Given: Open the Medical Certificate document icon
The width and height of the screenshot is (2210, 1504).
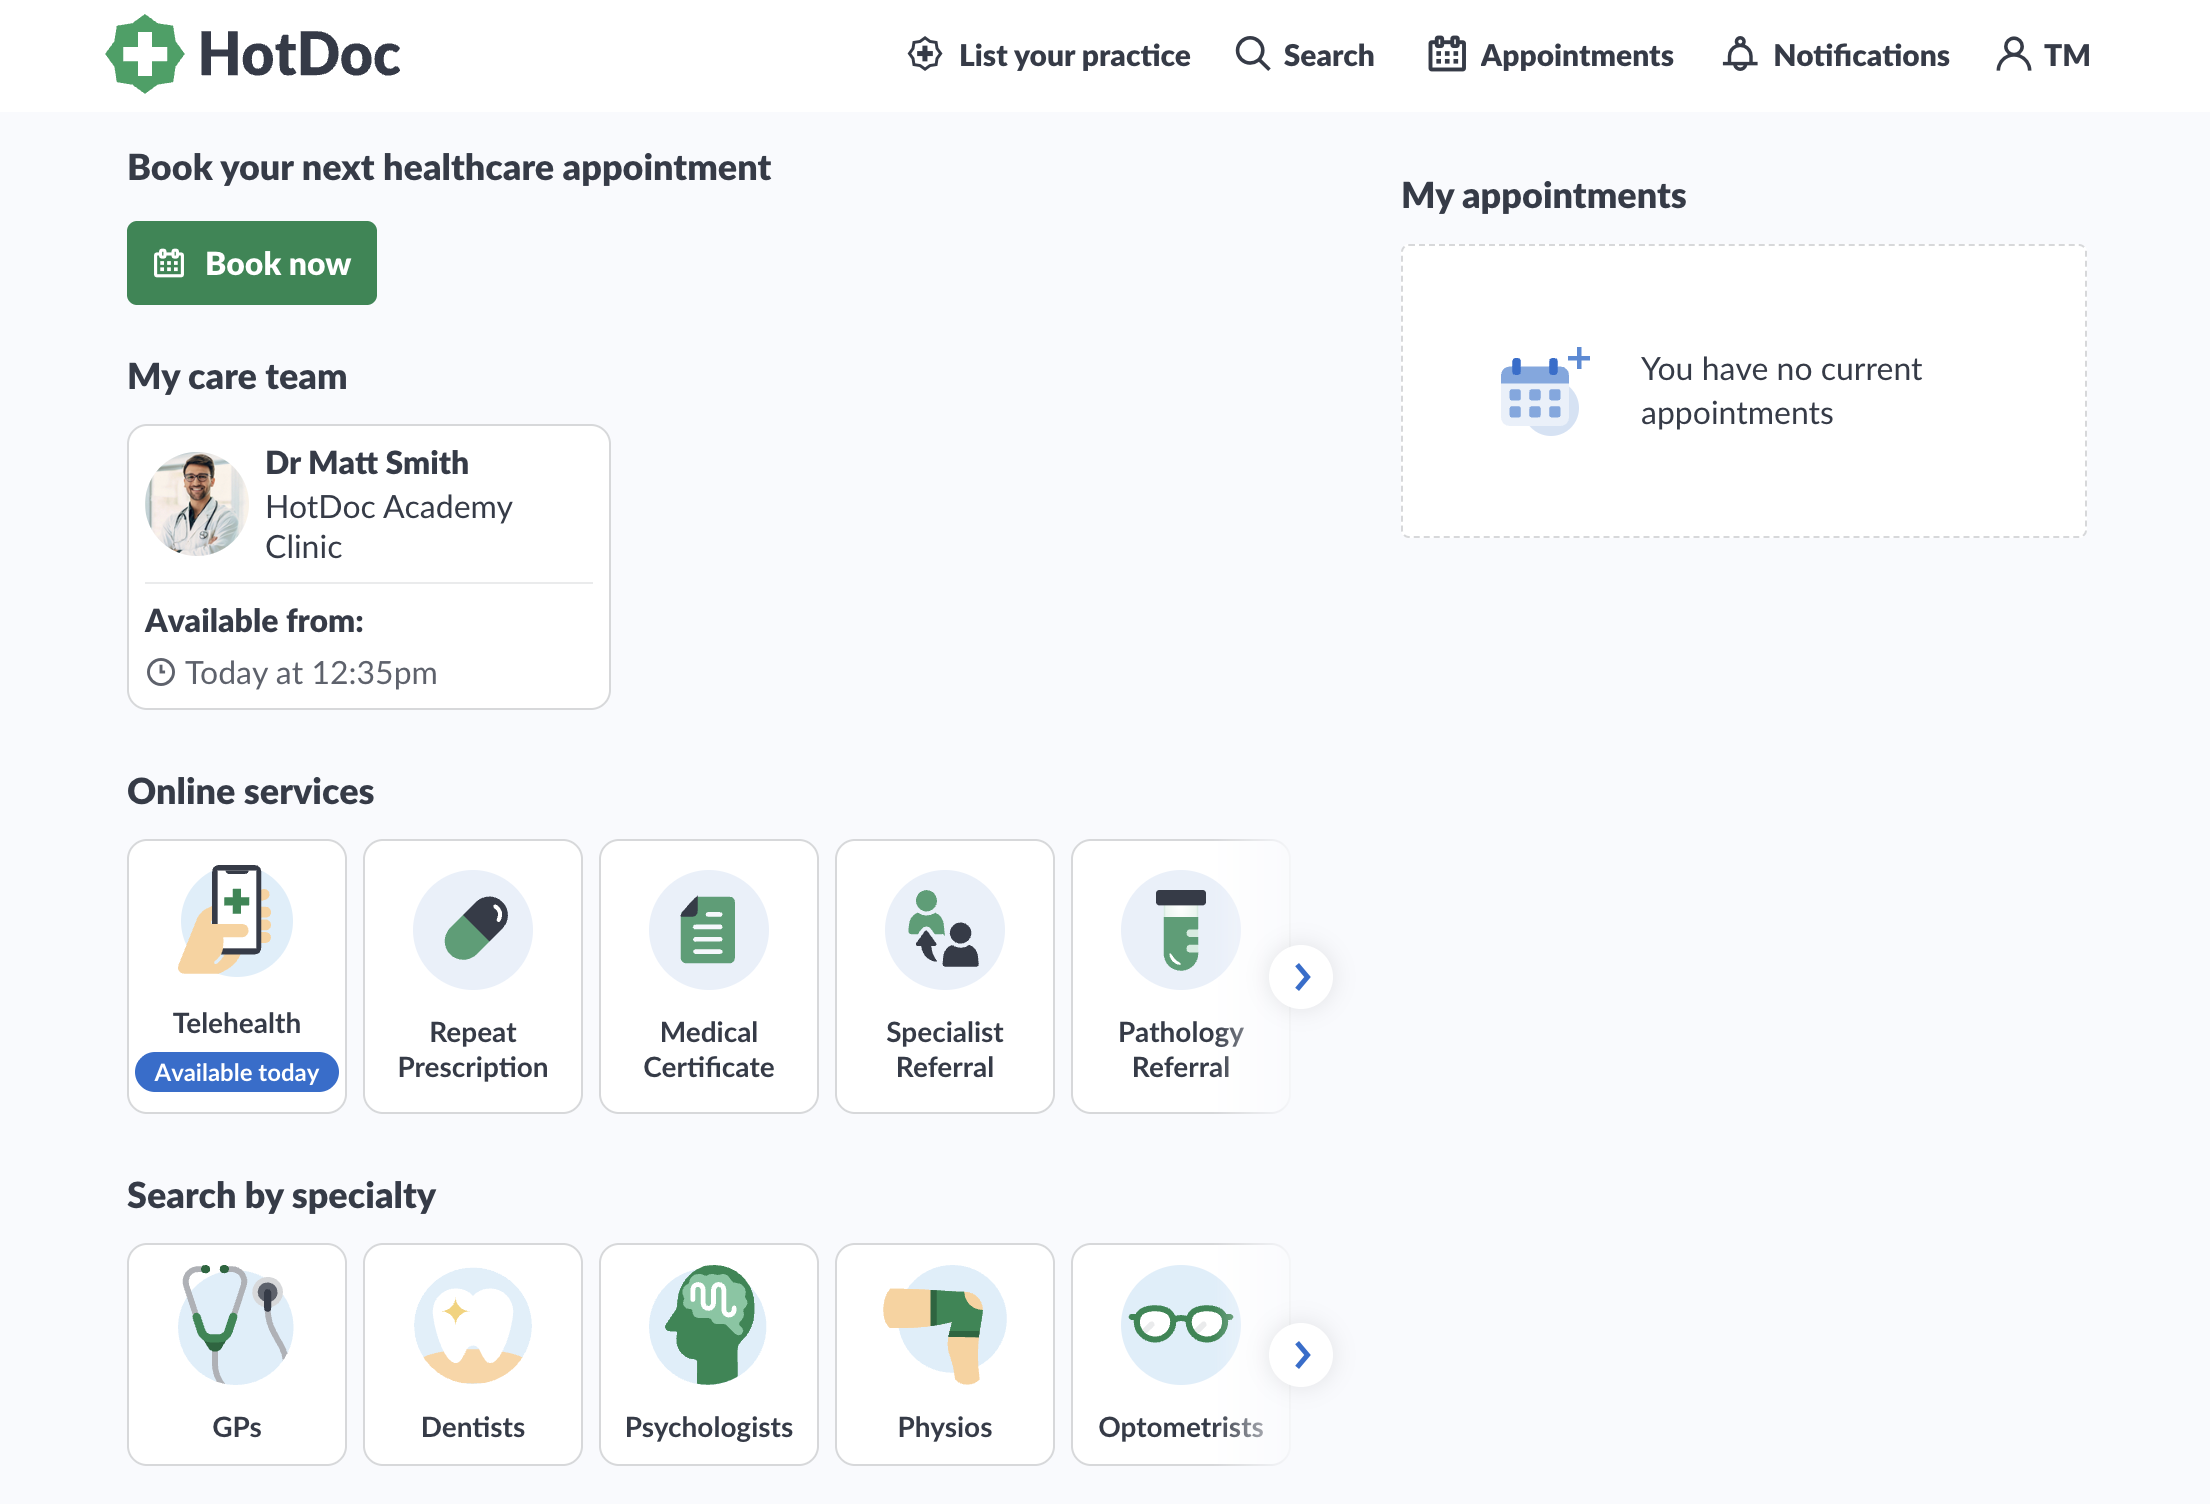Looking at the screenshot, I should 708,930.
